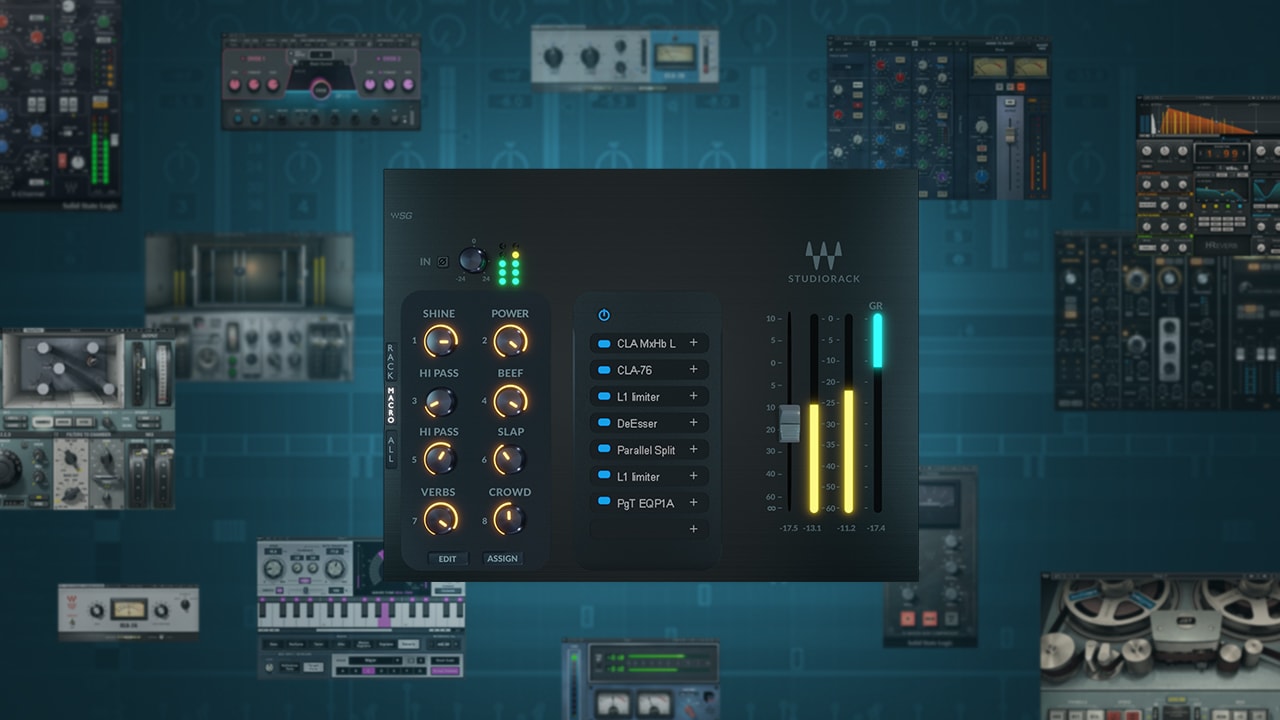Open the L1 limiter slot below CLA-76
The height and width of the screenshot is (720, 1280).
tap(649, 397)
